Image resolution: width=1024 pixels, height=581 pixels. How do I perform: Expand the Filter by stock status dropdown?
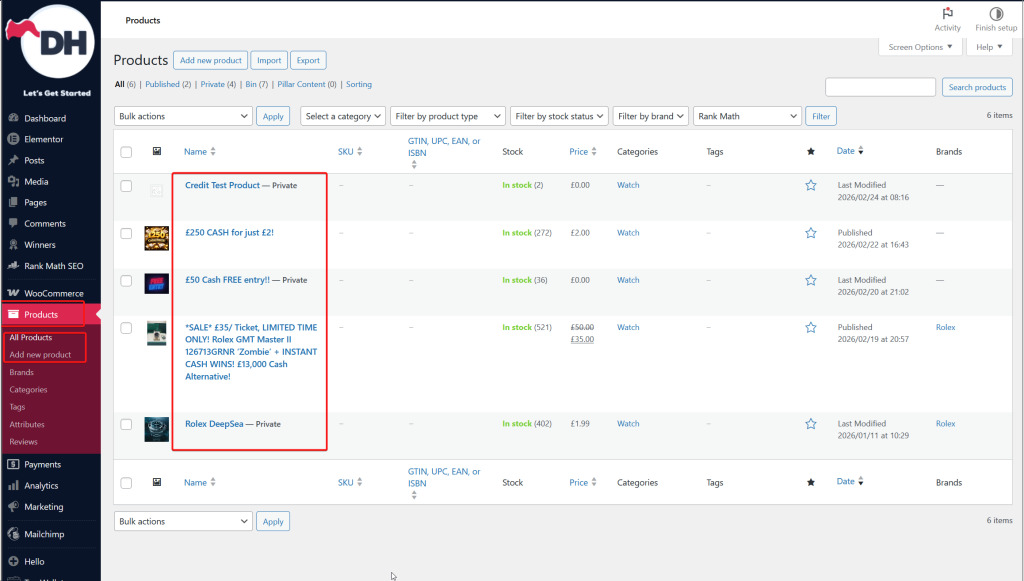pos(558,116)
